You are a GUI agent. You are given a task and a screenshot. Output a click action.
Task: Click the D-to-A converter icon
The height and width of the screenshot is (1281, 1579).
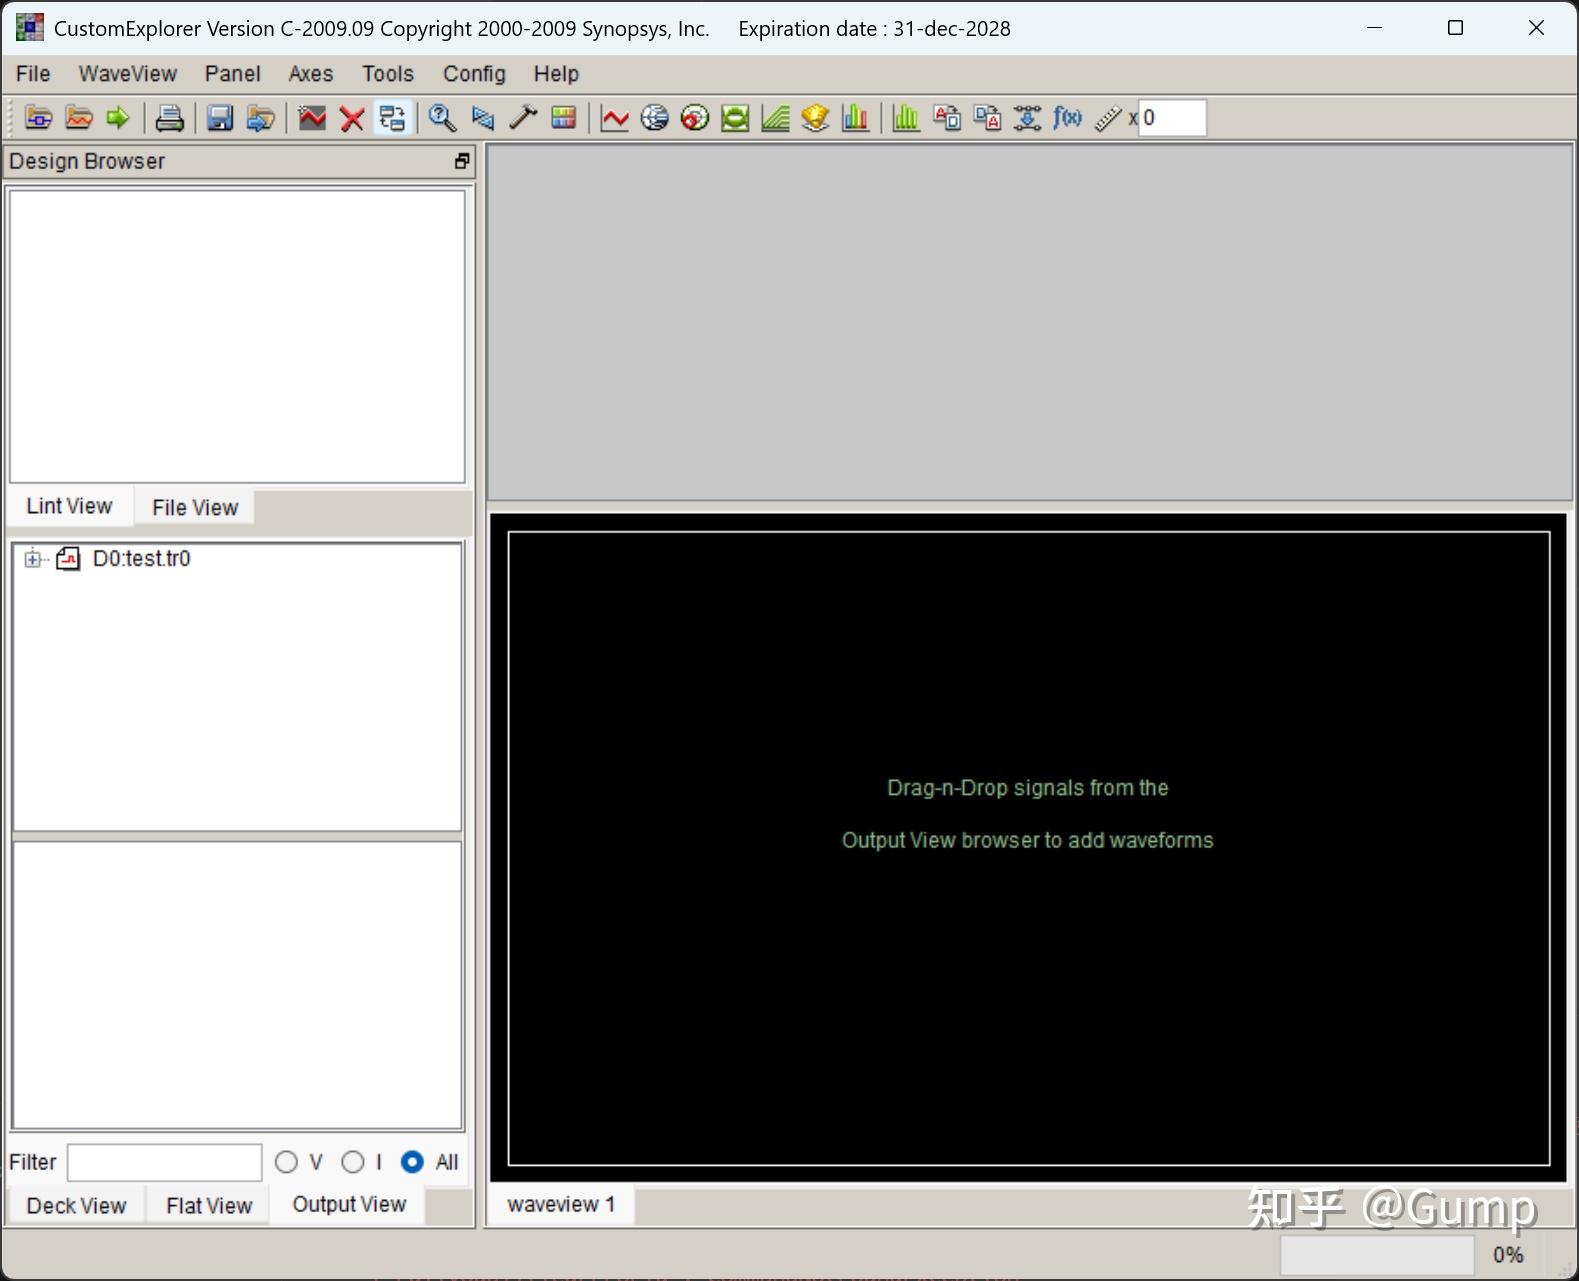point(987,118)
